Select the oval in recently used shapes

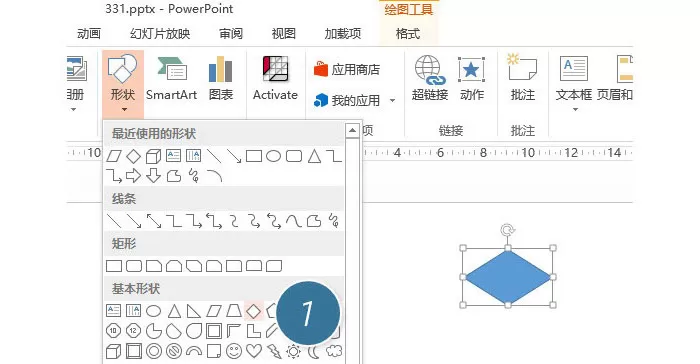pyautogui.click(x=273, y=156)
